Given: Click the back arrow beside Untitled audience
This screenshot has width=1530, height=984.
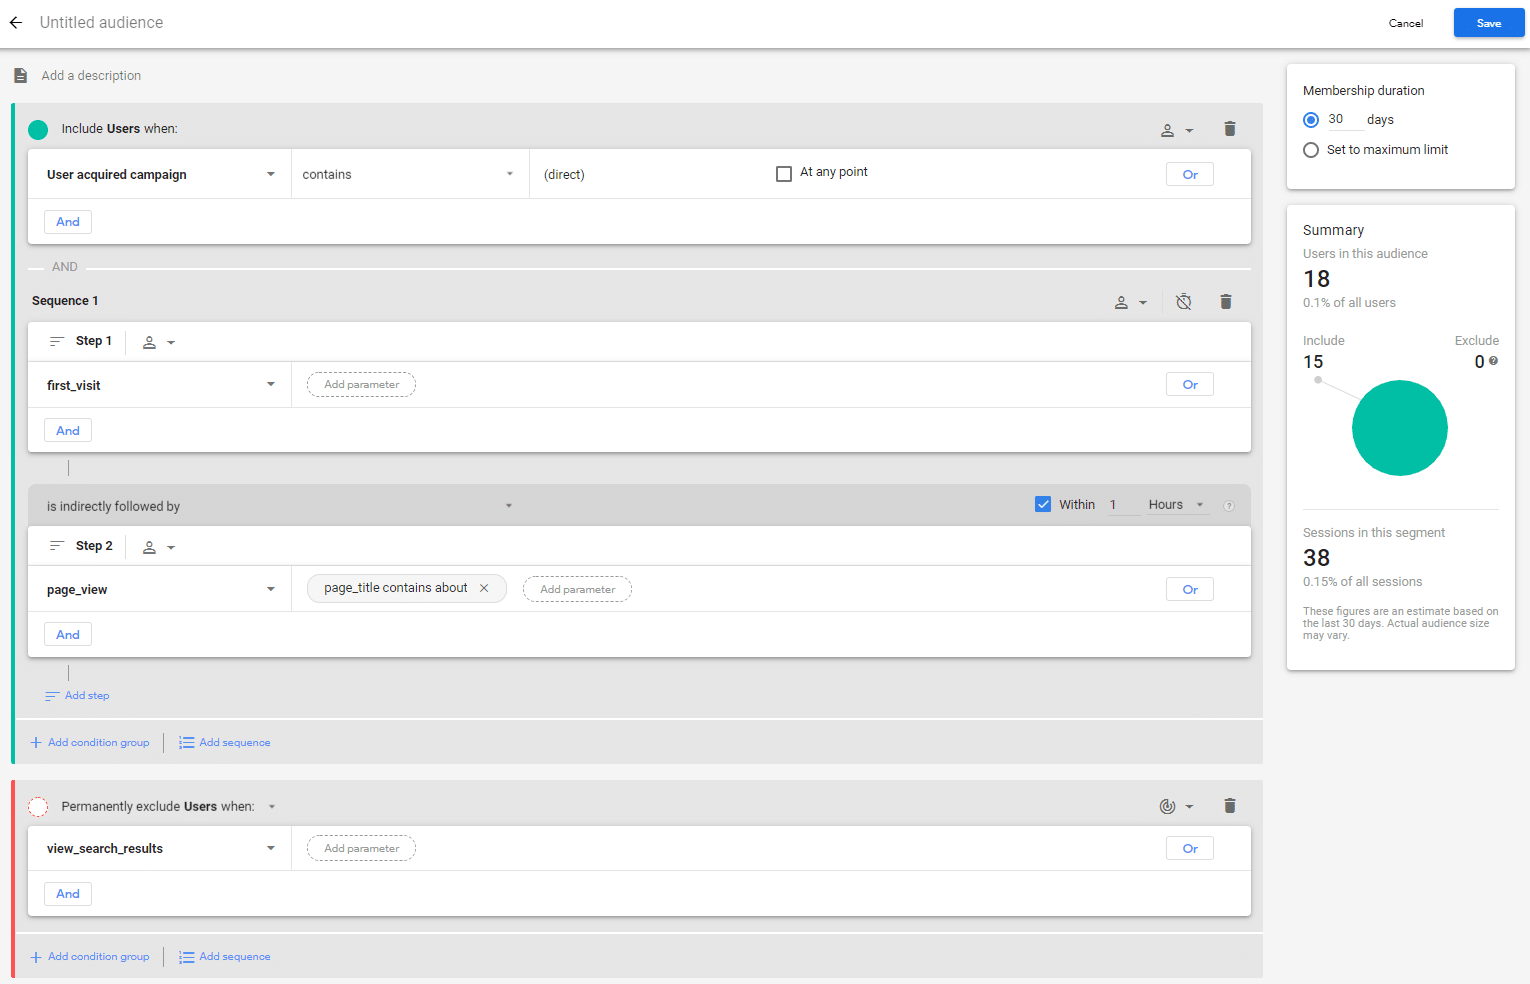Looking at the screenshot, I should click(x=16, y=22).
